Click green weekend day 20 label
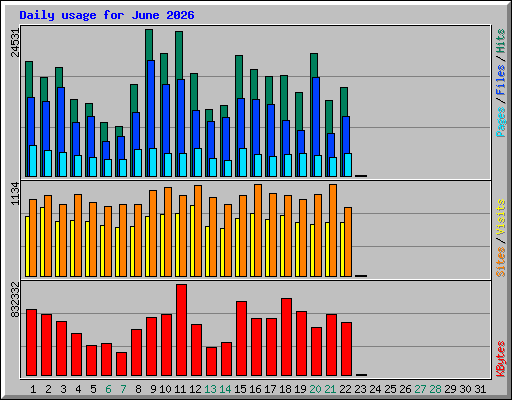 315,389
